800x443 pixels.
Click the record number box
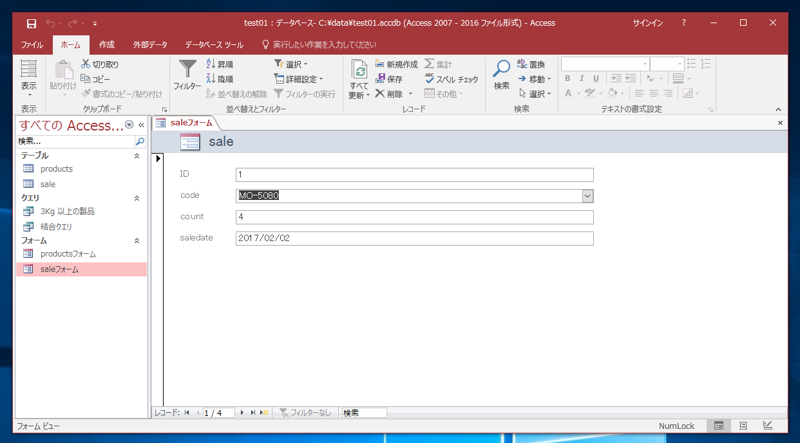pos(218,413)
